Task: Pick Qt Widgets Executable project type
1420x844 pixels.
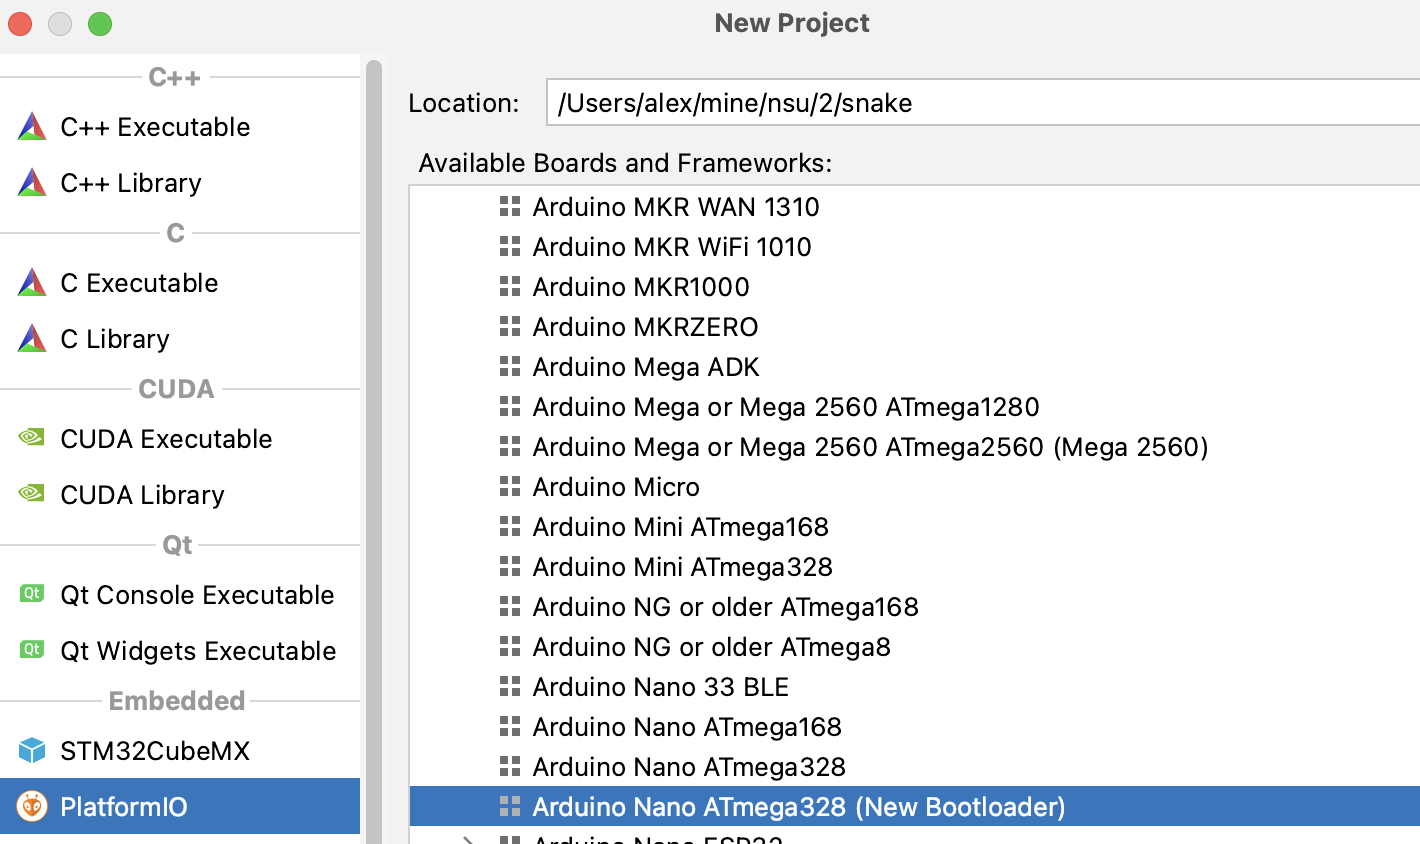Action: coord(180,651)
